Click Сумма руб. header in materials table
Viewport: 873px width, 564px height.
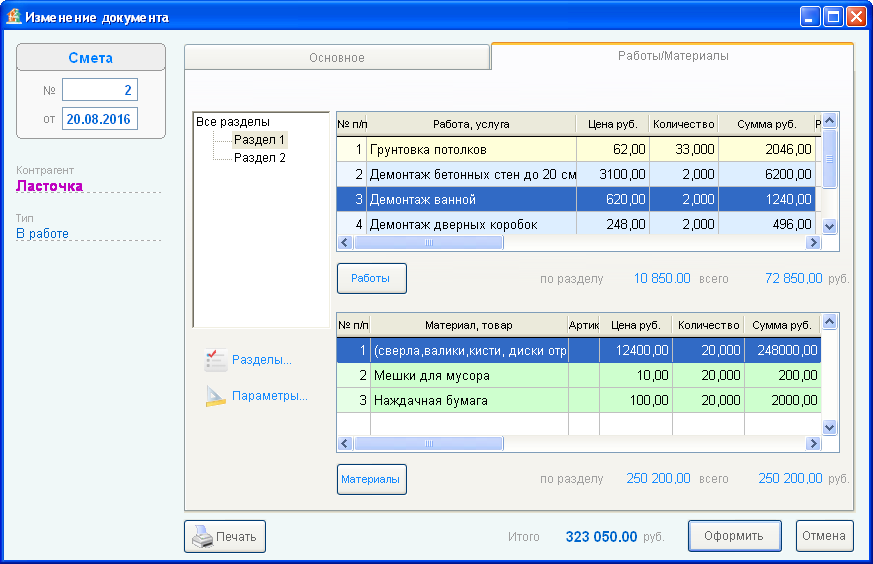pos(782,325)
